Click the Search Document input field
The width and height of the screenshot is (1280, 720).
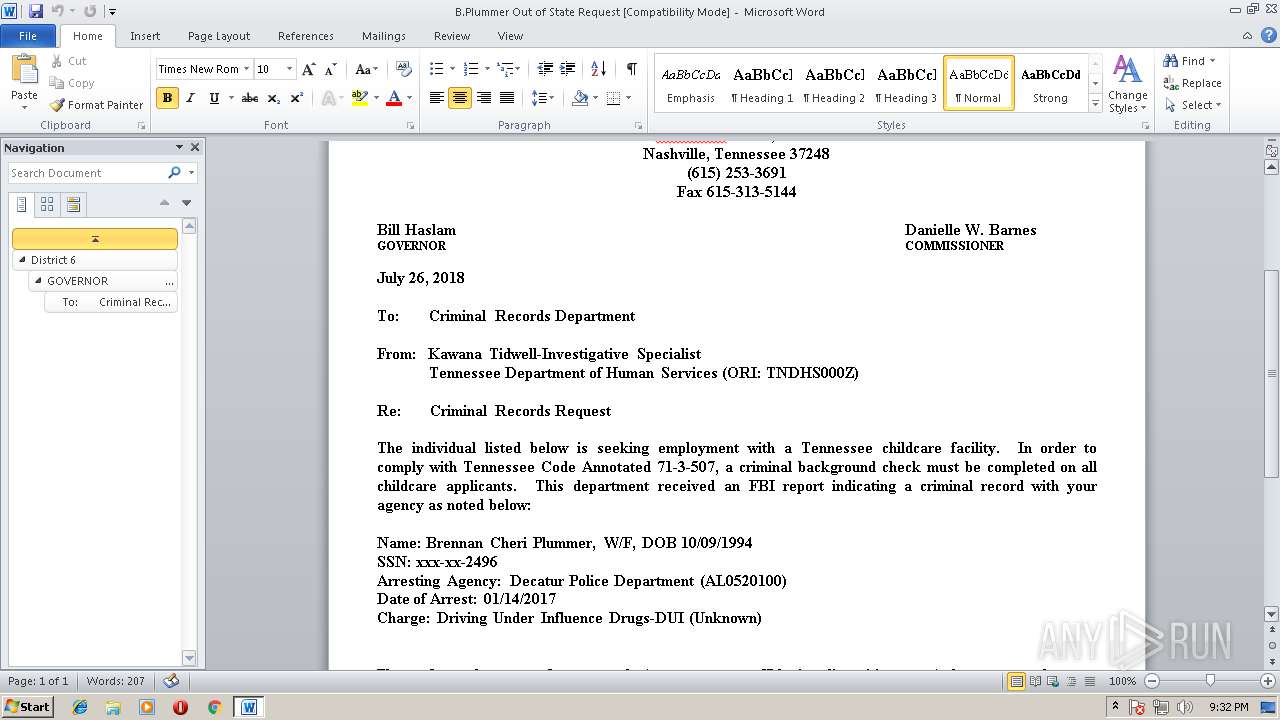tap(87, 173)
